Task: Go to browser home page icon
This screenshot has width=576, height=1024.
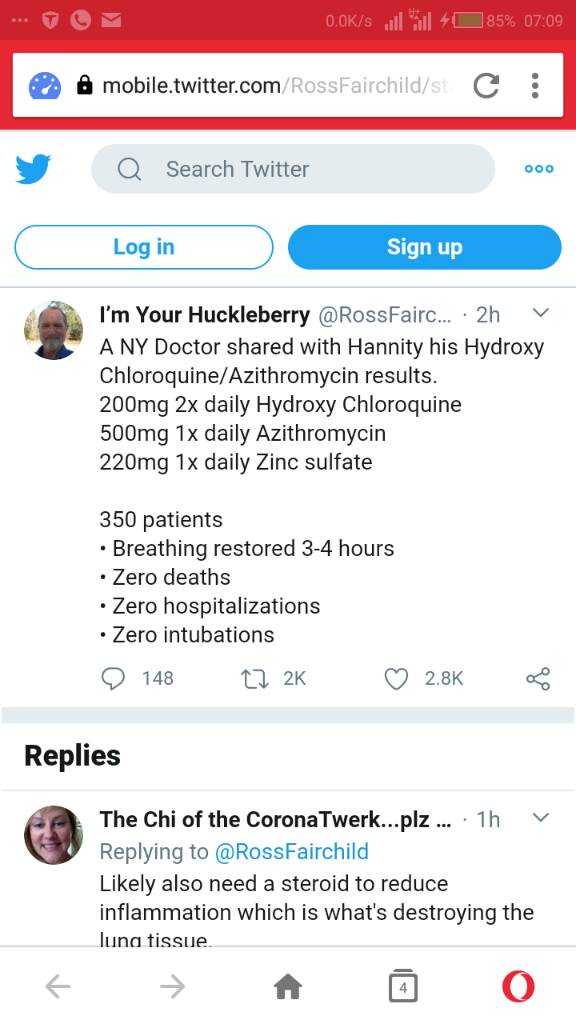Action: click(288, 987)
